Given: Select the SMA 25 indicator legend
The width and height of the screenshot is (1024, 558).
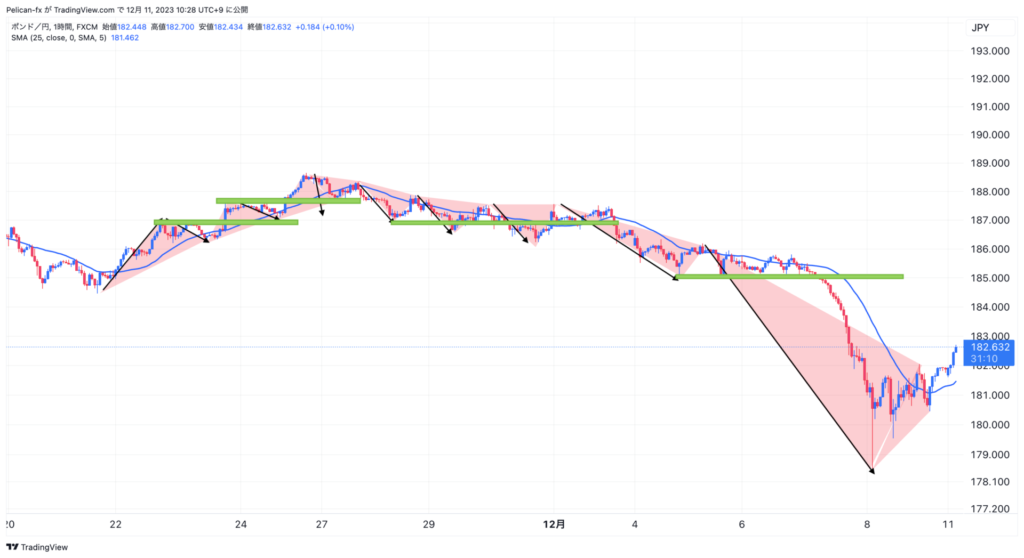Looking at the screenshot, I should [x=59, y=38].
